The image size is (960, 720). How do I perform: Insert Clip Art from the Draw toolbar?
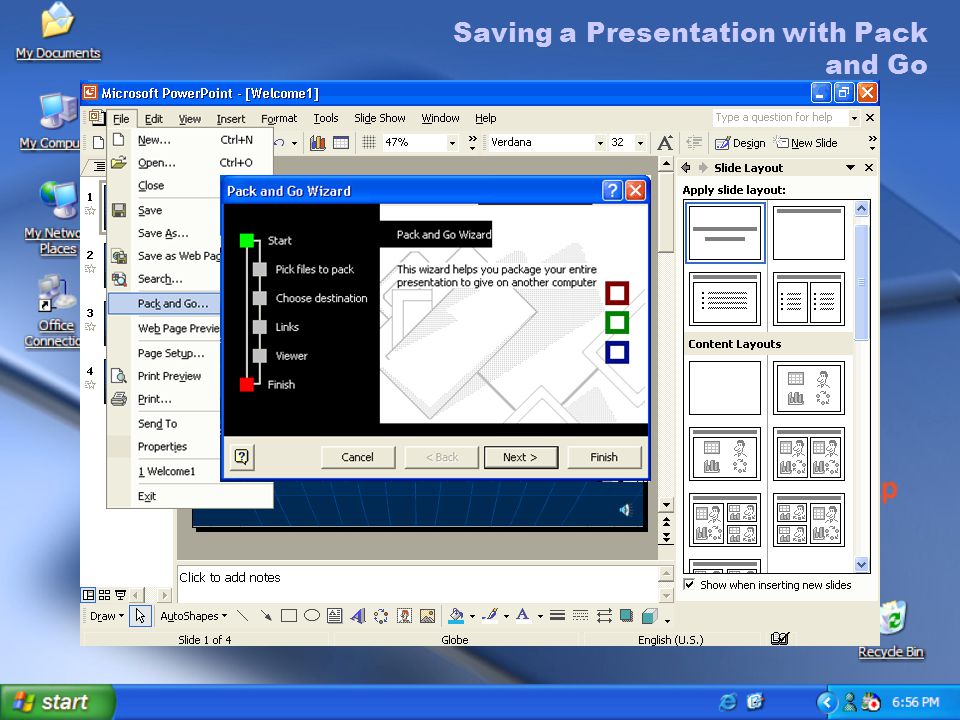click(404, 615)
